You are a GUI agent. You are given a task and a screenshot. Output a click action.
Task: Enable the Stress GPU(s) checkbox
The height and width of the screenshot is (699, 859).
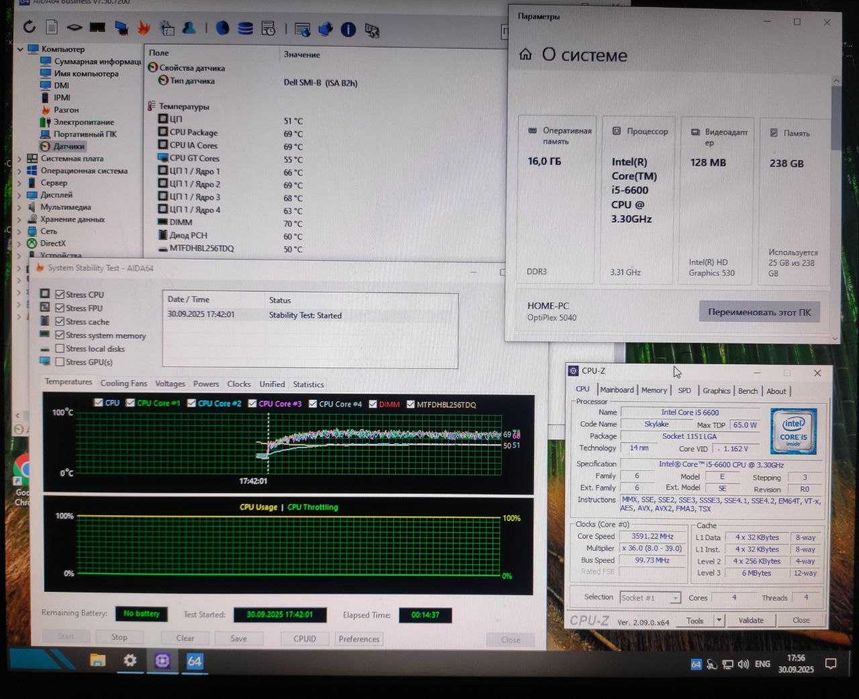60,362
